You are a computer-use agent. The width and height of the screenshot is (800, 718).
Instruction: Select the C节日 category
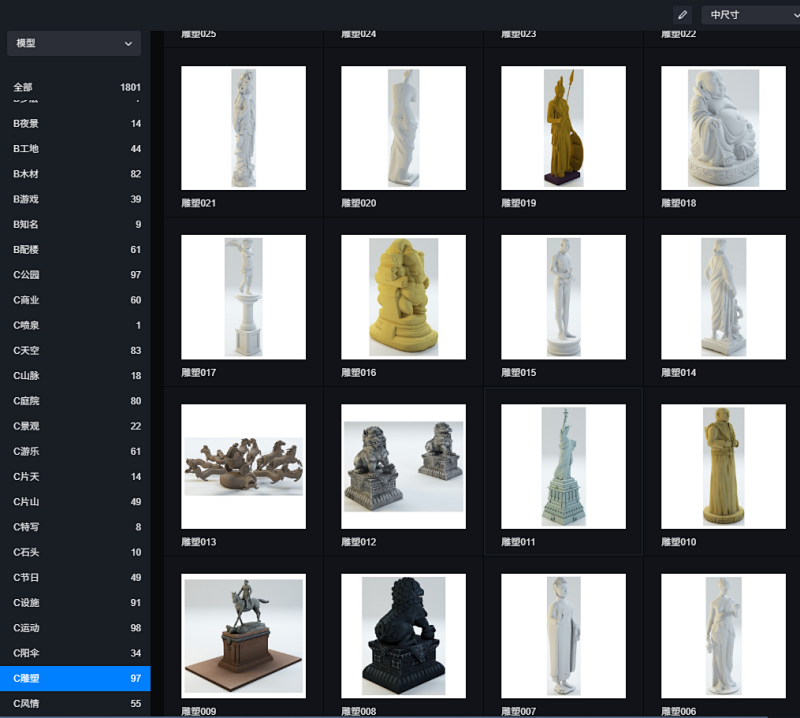[x=76, y=577]
